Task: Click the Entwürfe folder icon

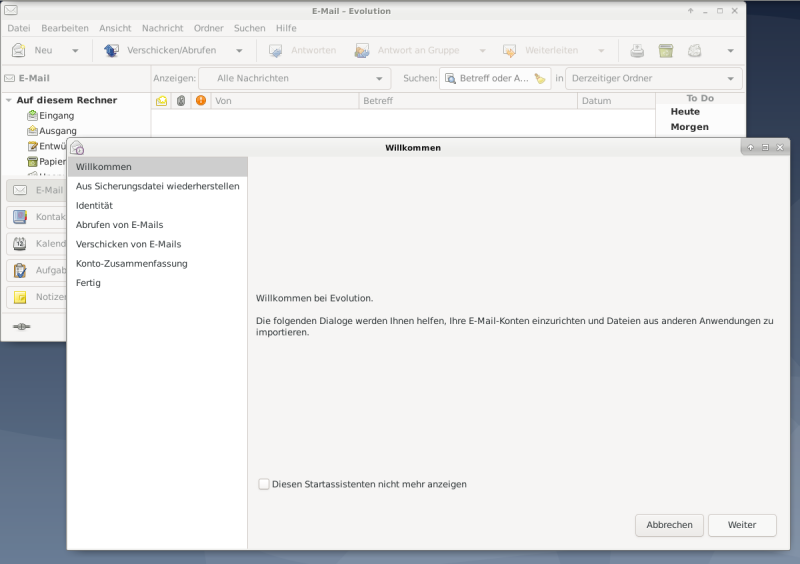Action: click(x=32, y=146)
